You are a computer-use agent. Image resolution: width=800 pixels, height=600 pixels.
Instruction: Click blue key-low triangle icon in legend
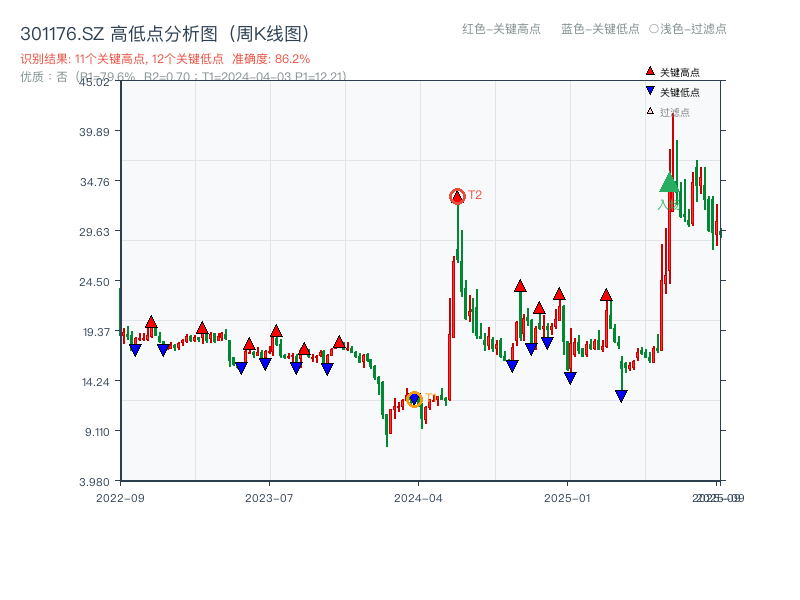coord(650,91)
